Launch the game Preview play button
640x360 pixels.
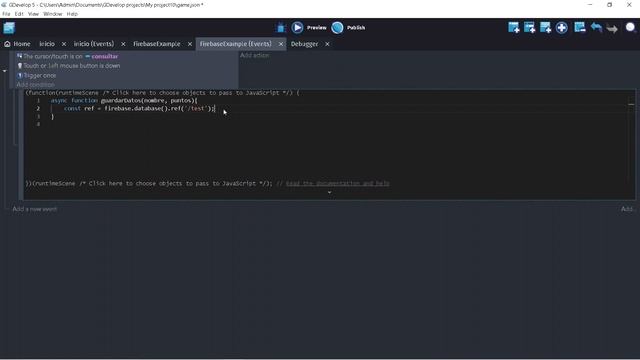(x=297, y=27)
